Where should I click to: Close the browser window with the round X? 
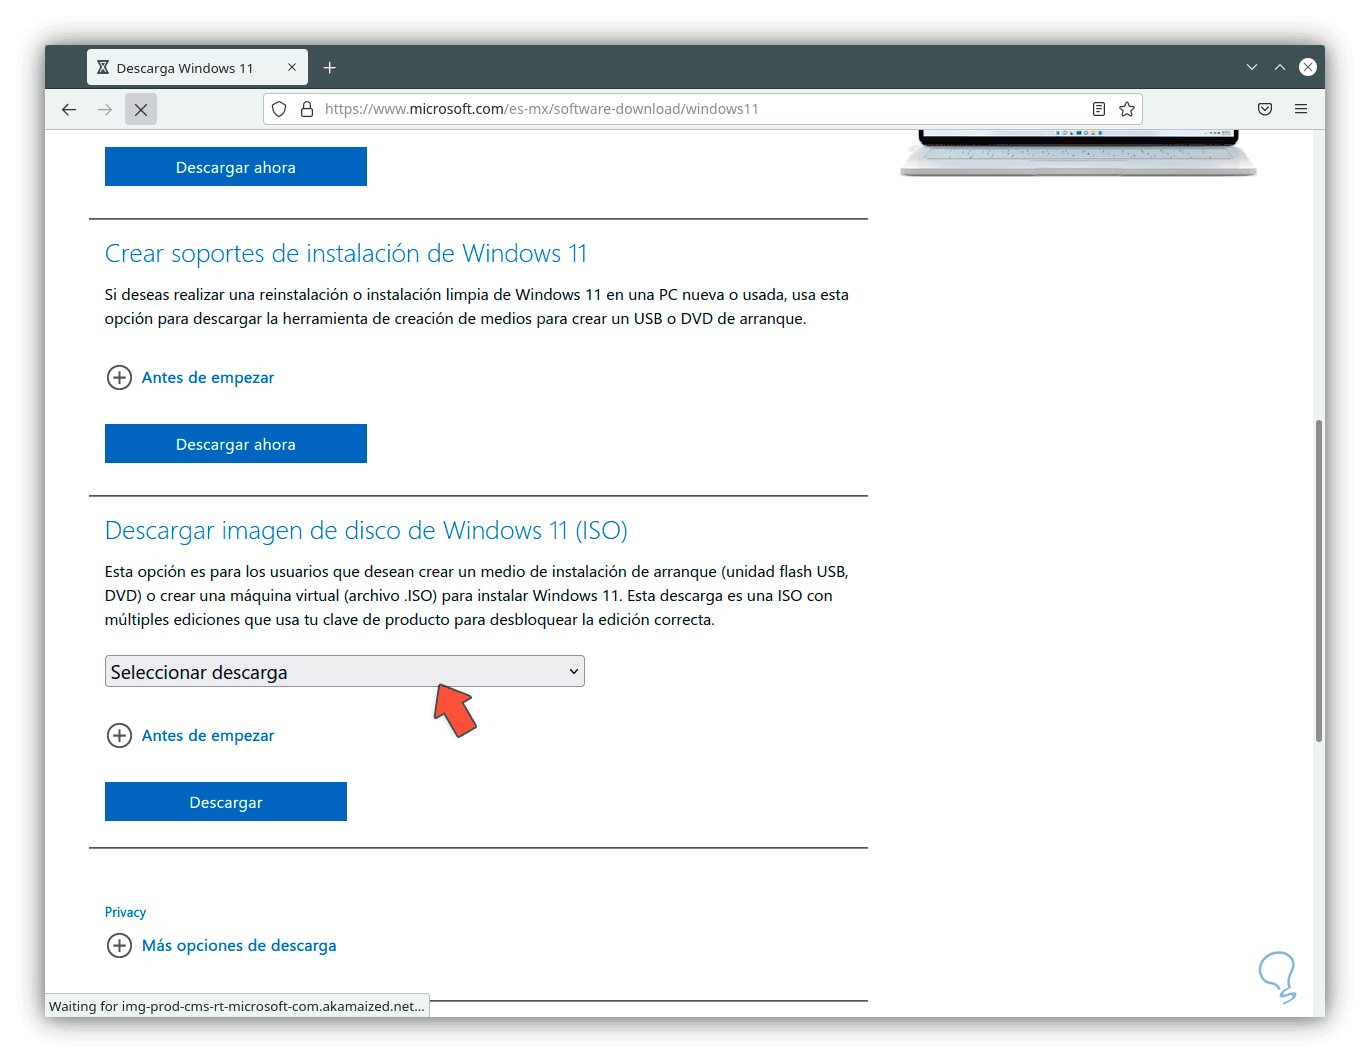click(x=1308, y=67)
